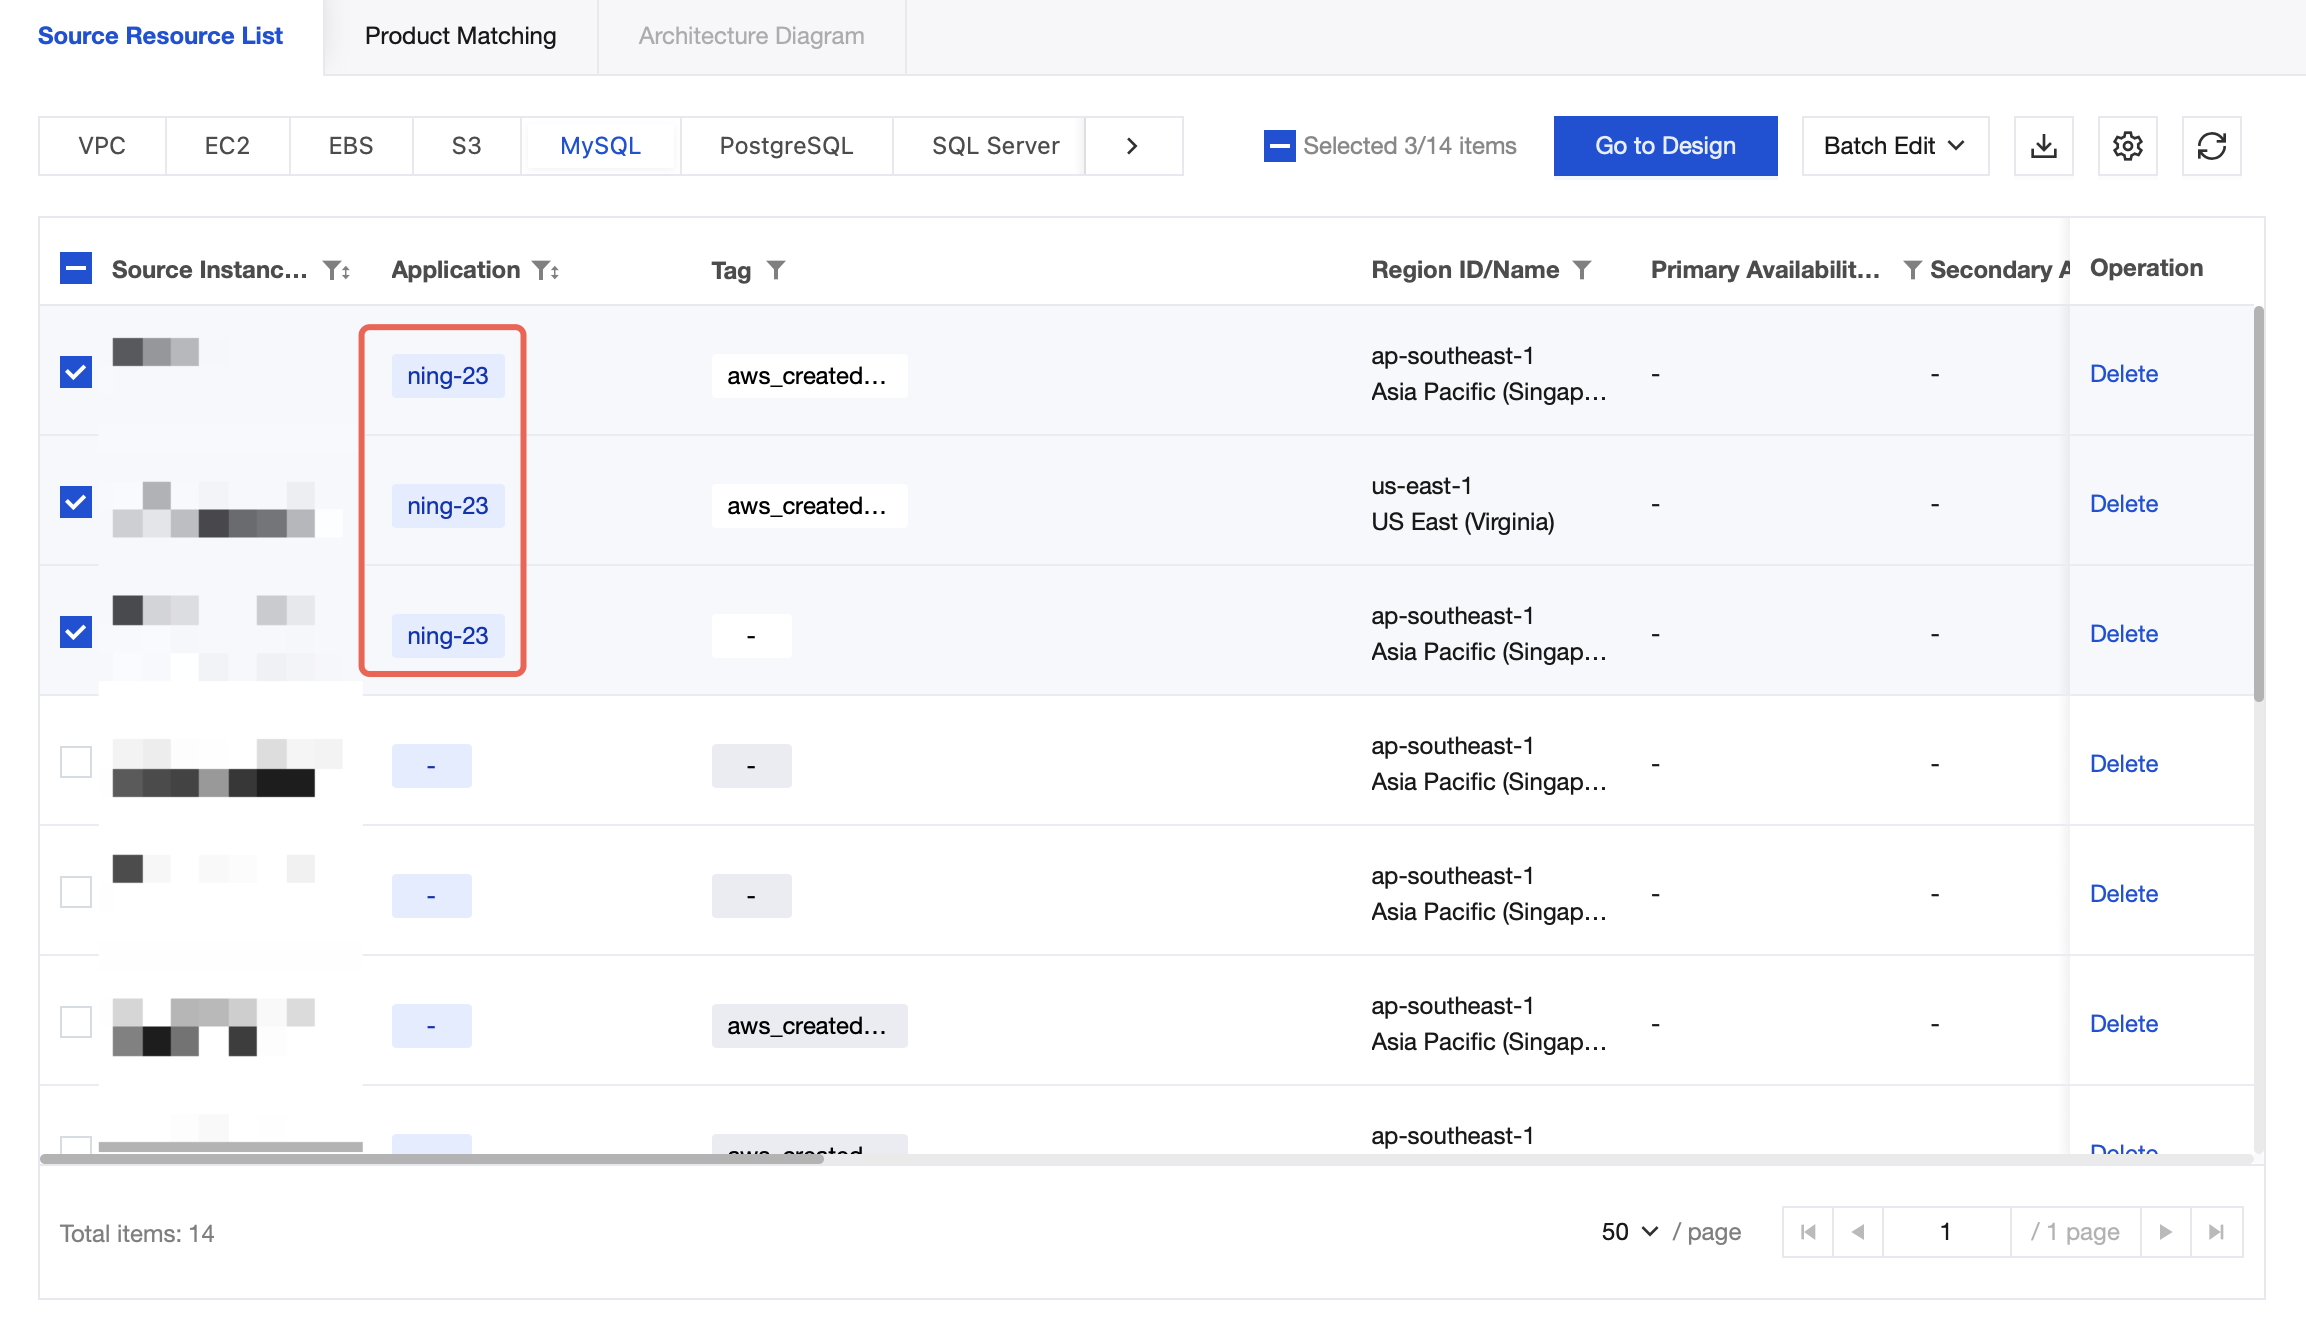Expand more resource type tabs arrow
This screenshot has height=1338, width=2306.
(1132, 146)
